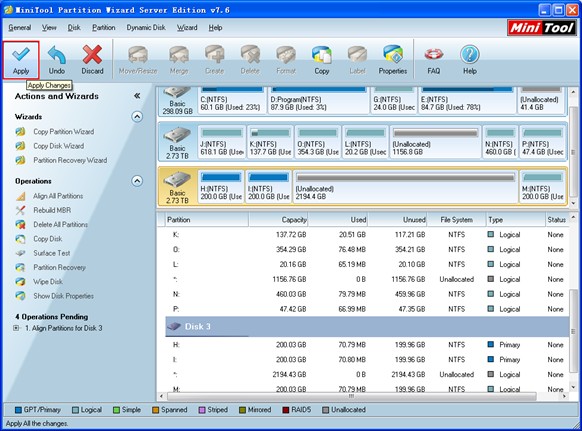Open the Help menu
The width and height of the screenshot is (582, 431).
tap(215, 27)
